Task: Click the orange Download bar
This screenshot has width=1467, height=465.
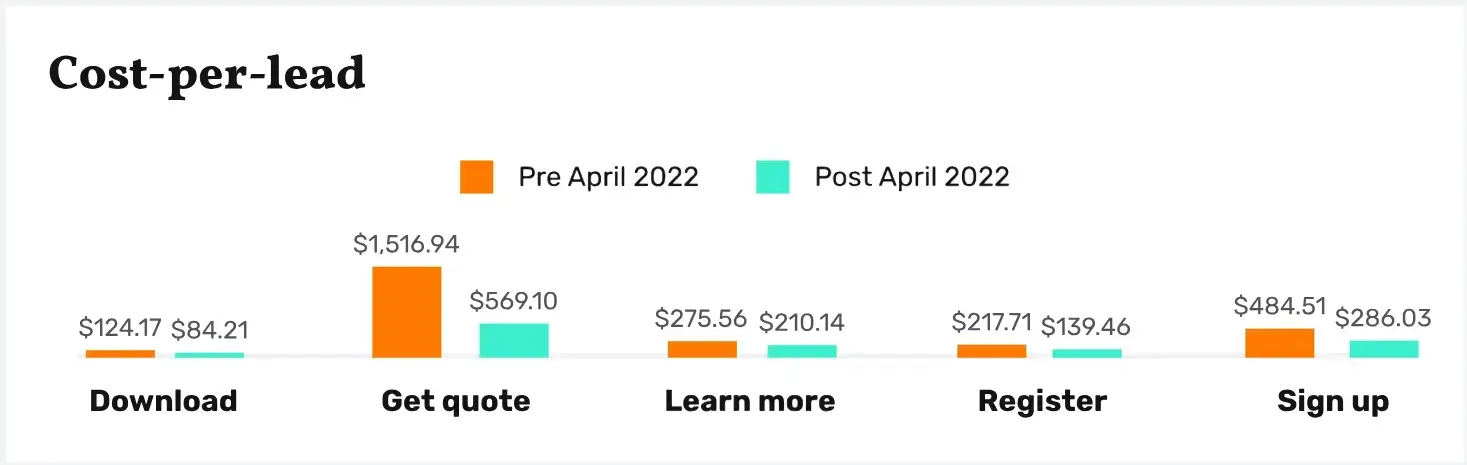Action: 120,354
